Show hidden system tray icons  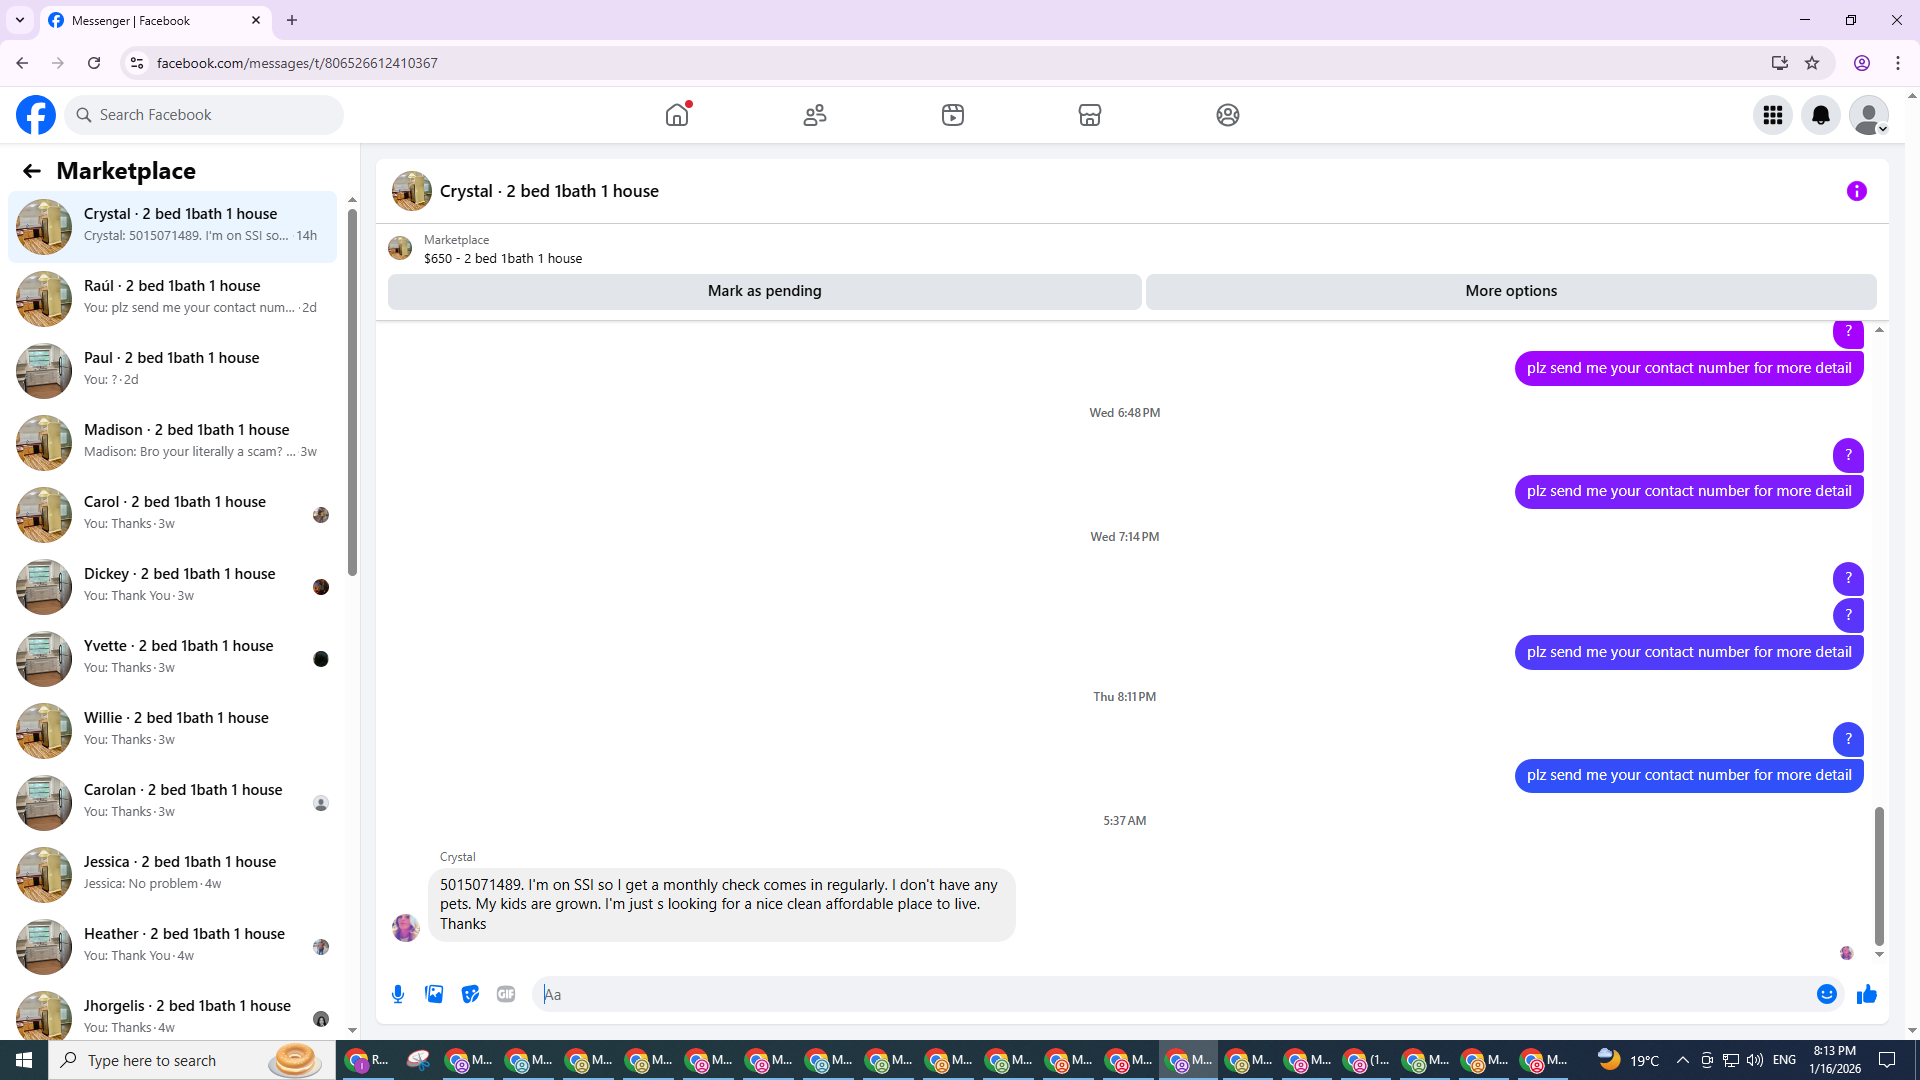[1682, 1060]
